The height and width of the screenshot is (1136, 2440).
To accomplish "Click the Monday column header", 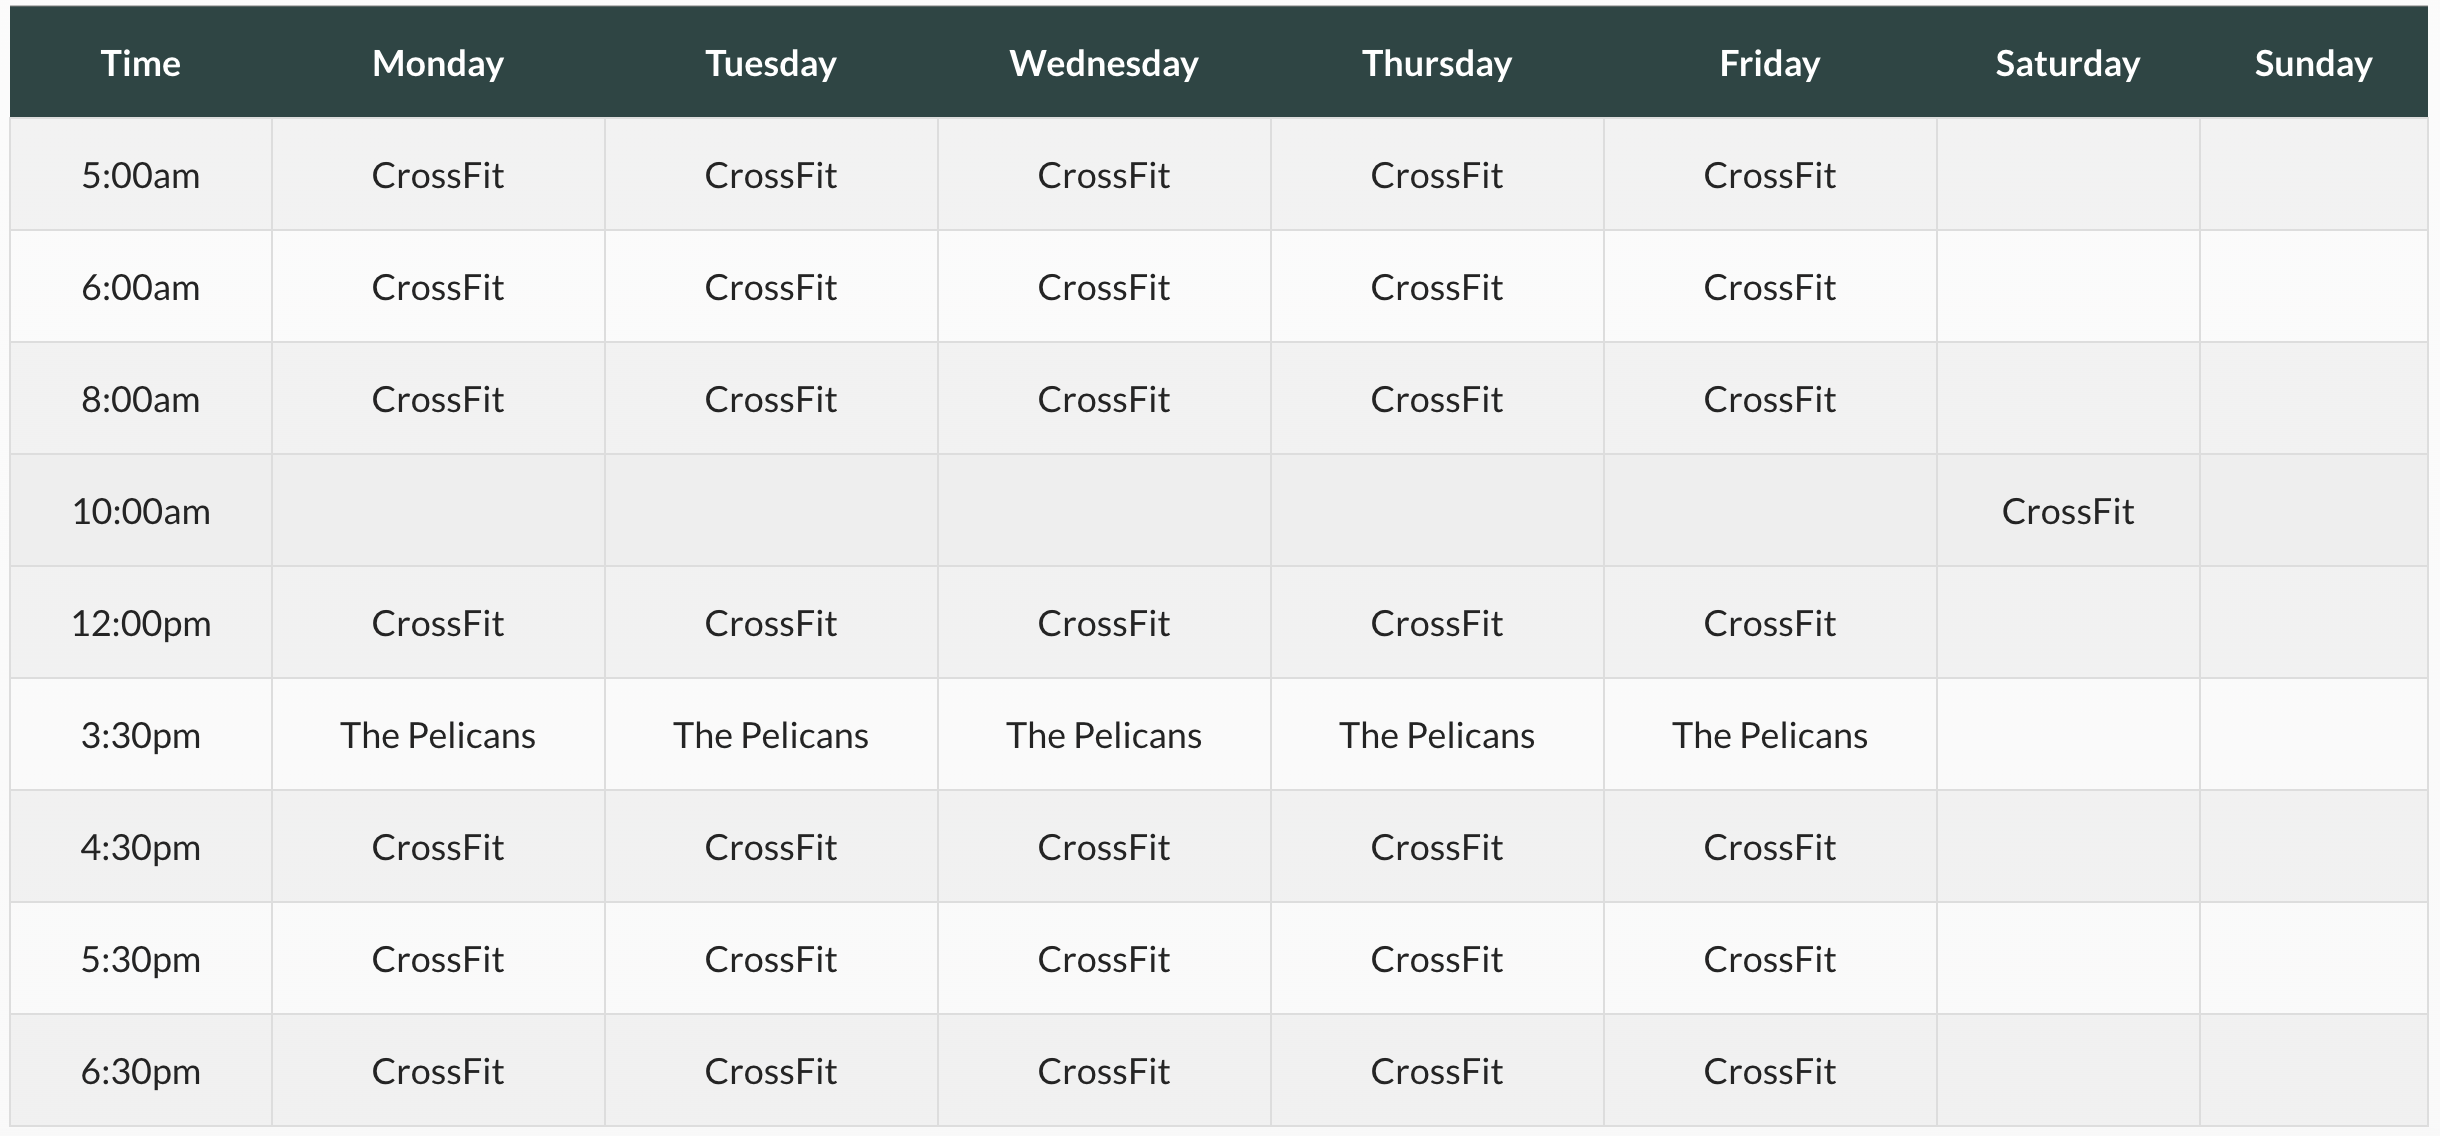I will pos(438,63).
